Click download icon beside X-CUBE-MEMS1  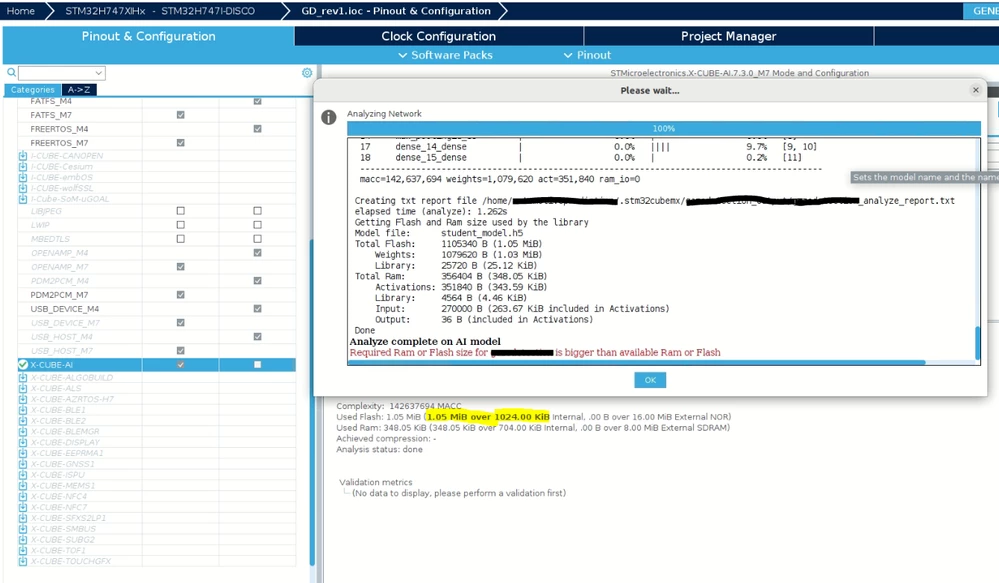(x=23, y=486)
